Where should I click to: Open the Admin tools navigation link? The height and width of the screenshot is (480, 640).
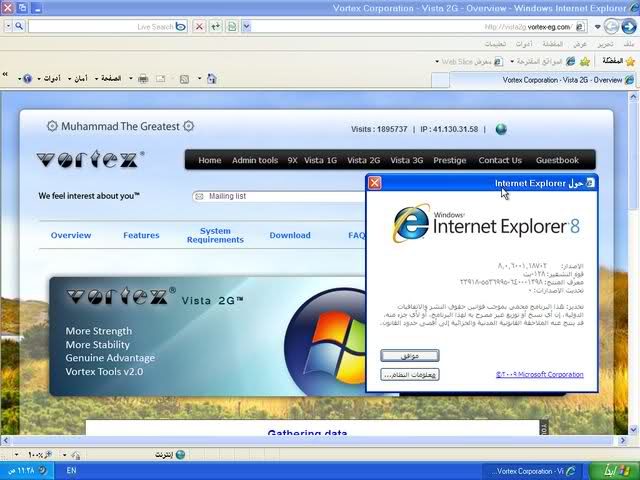[x=255, y=160]
